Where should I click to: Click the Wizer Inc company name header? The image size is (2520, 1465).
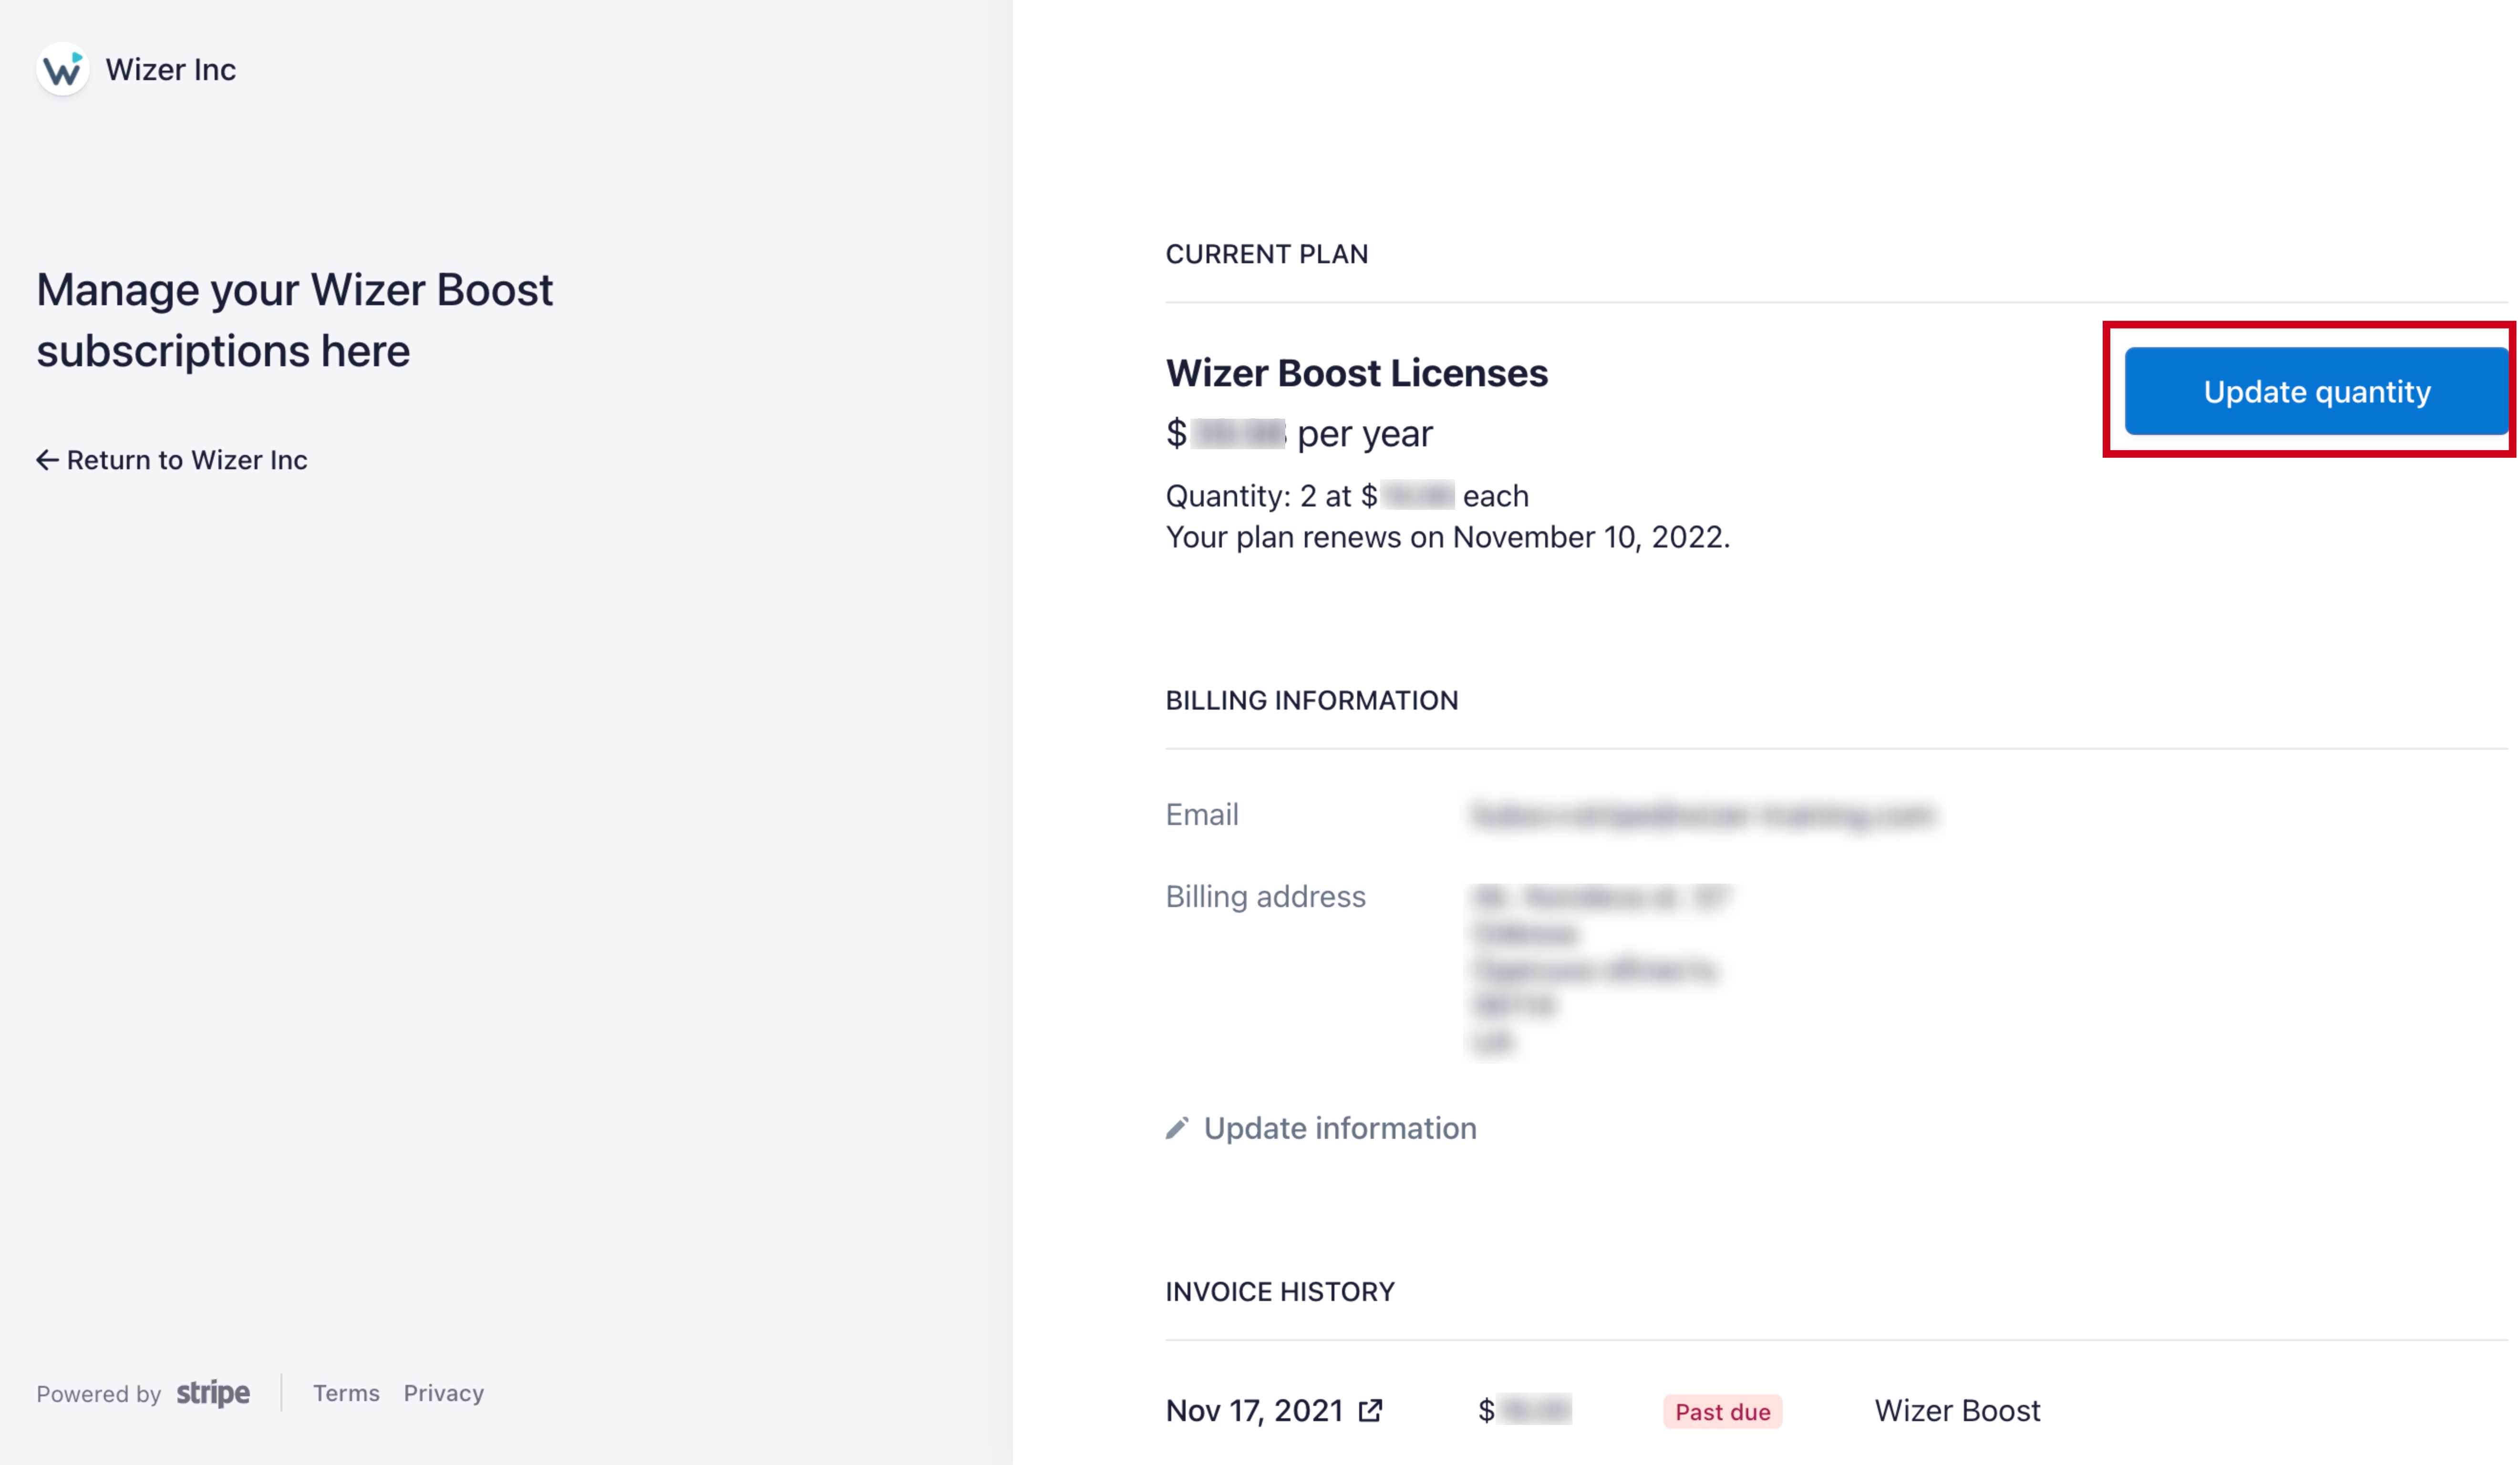(x=171, y=69)
